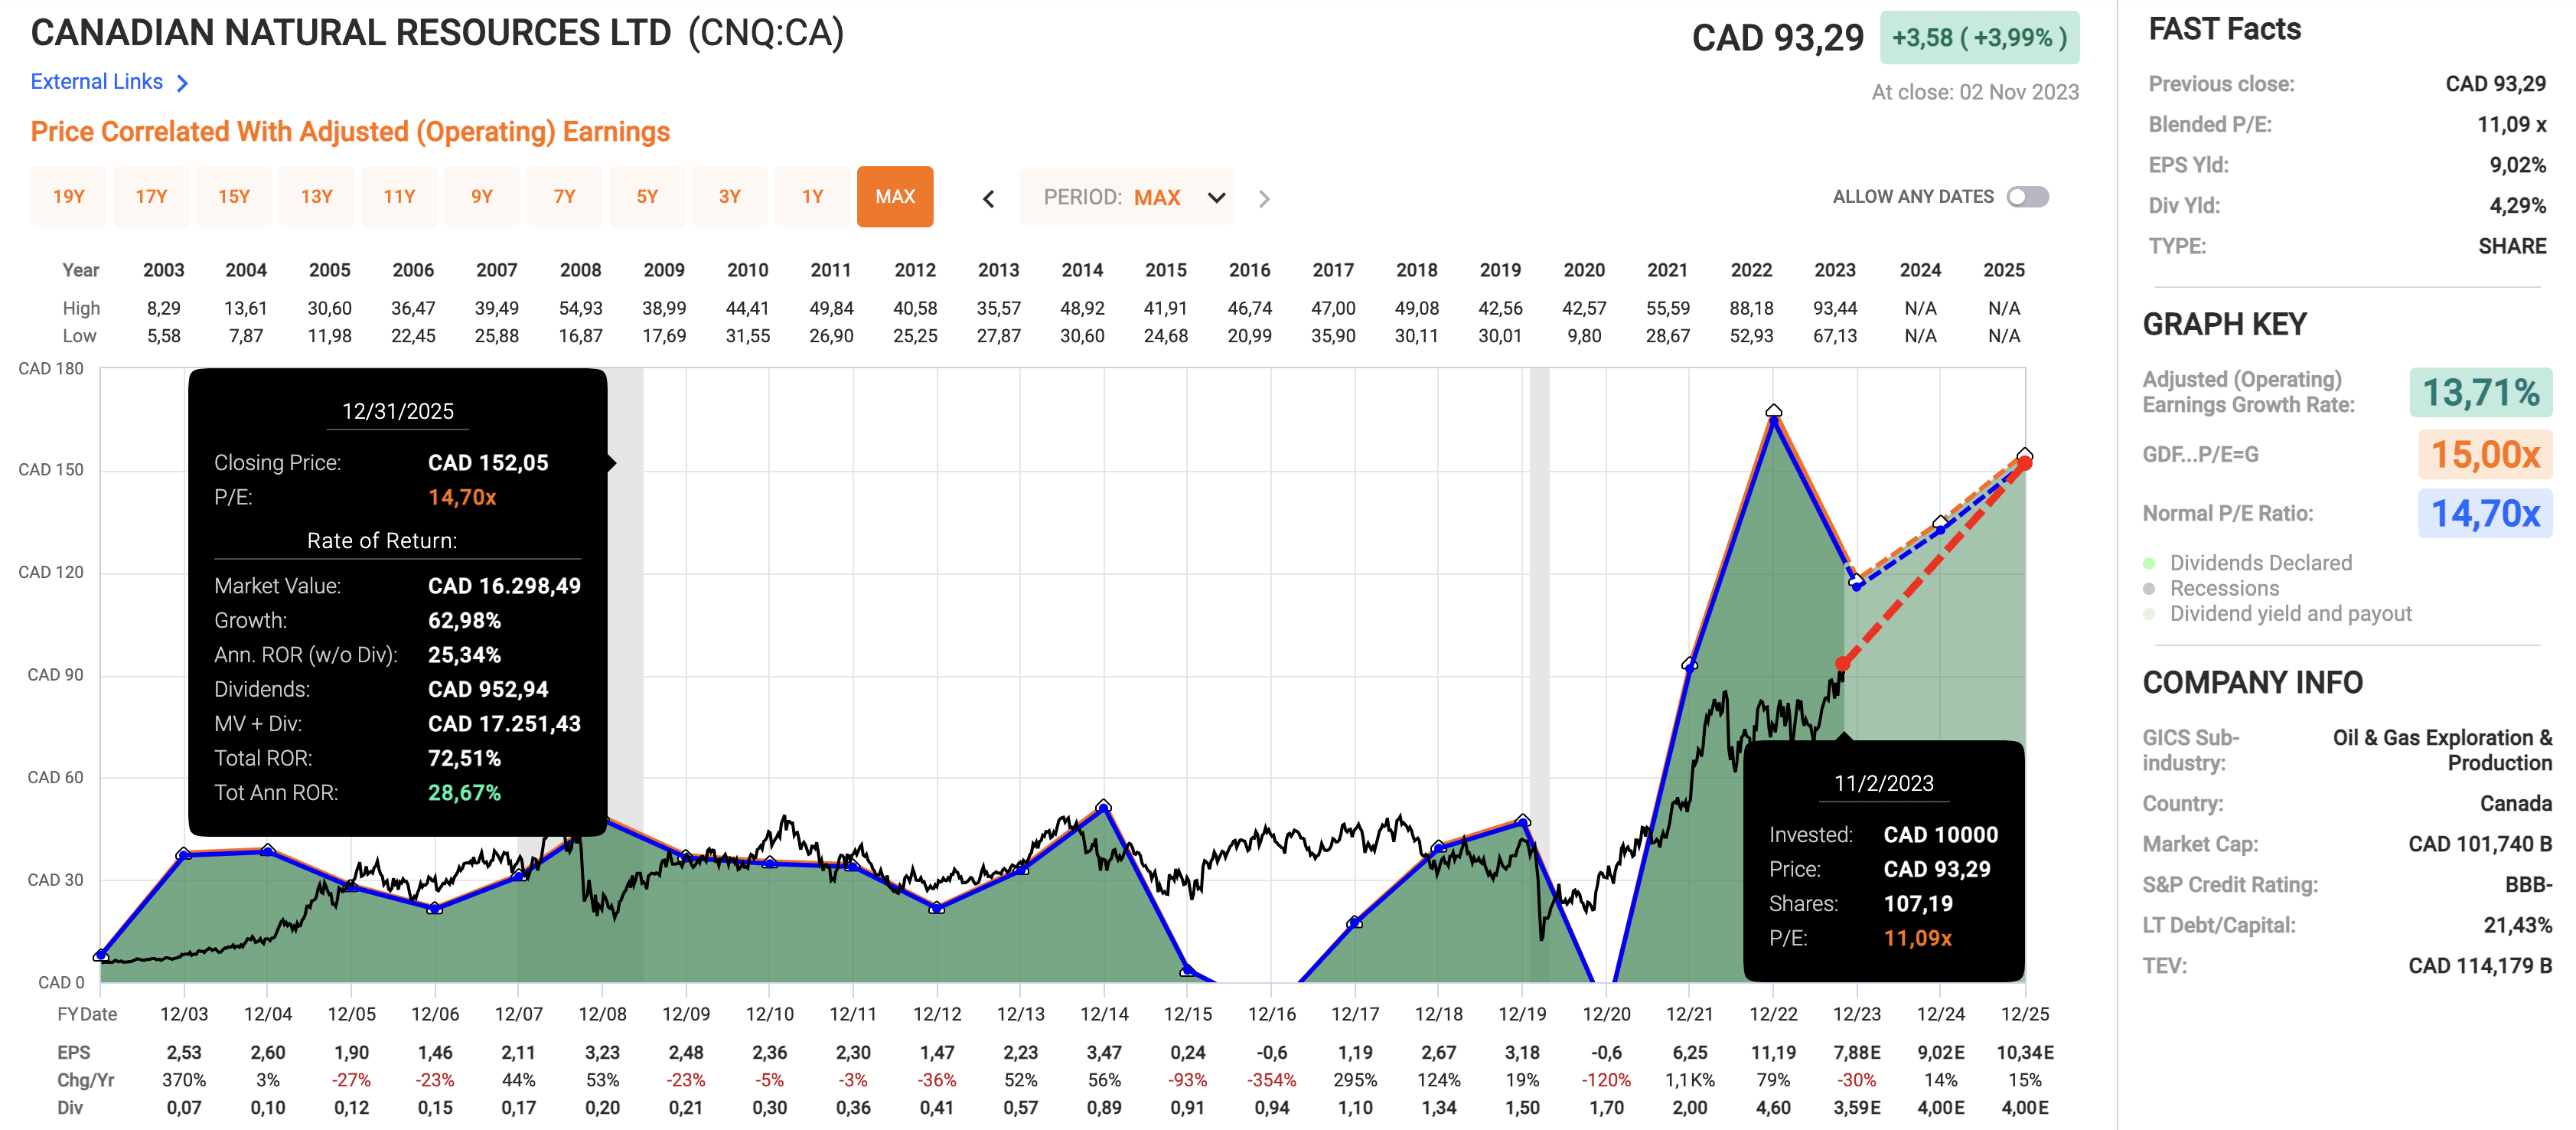Select the 15Y period tab
The height and width of the screenshot is (1130, 2576).
pos(234,197)
